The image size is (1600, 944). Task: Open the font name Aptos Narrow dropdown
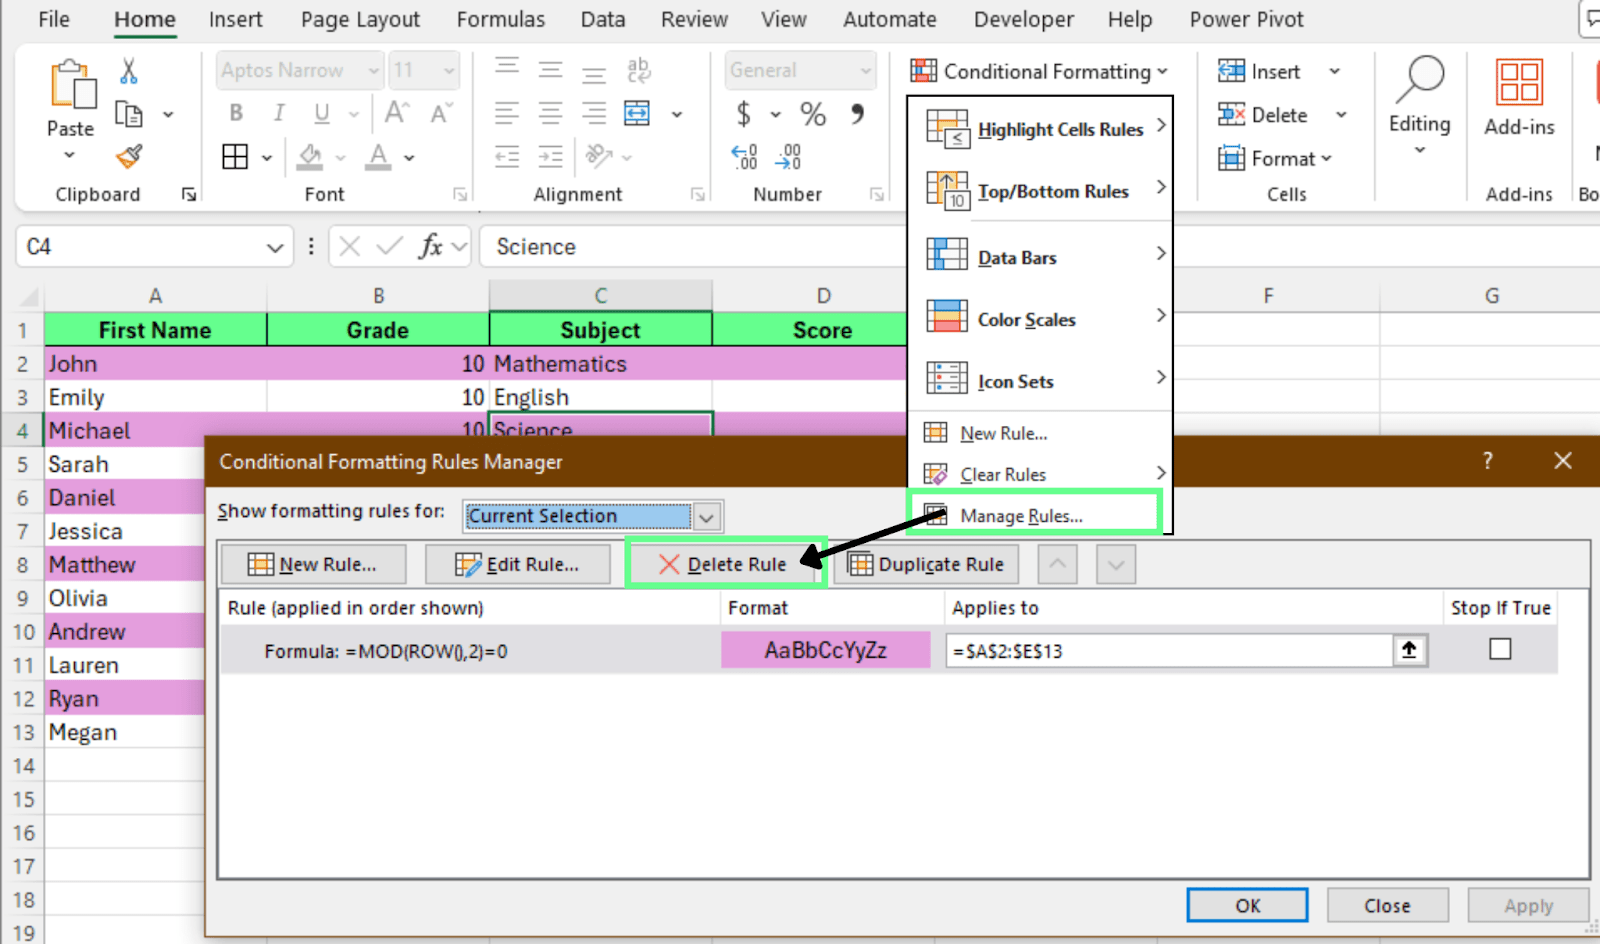(374, 70)
